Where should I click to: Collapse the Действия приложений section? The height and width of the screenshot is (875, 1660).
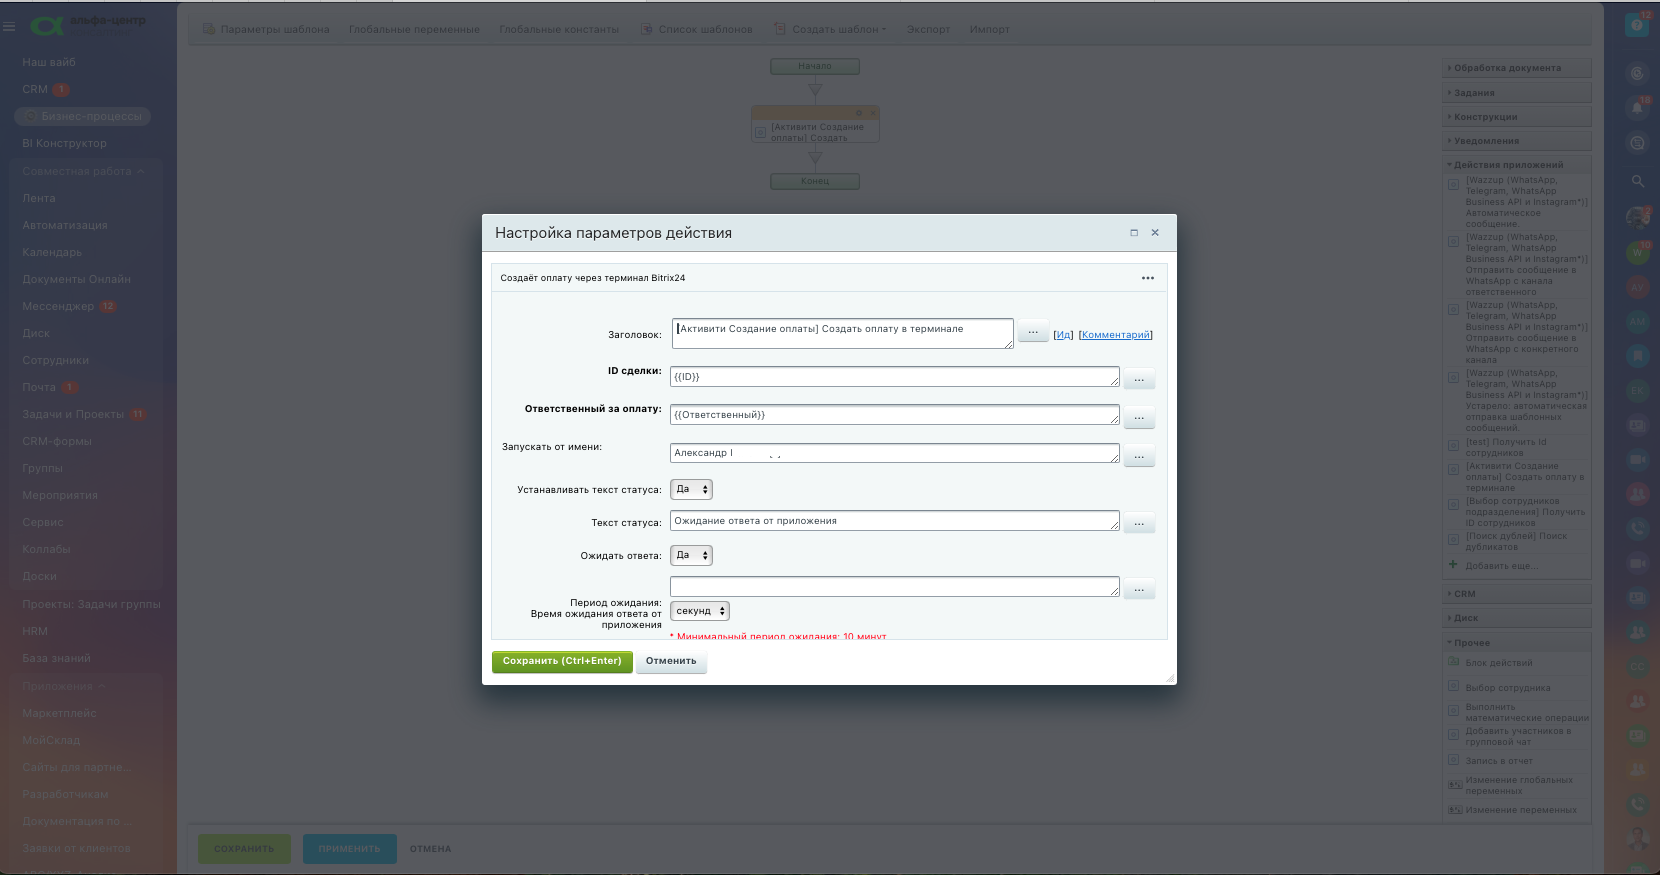click(1516, 165)
